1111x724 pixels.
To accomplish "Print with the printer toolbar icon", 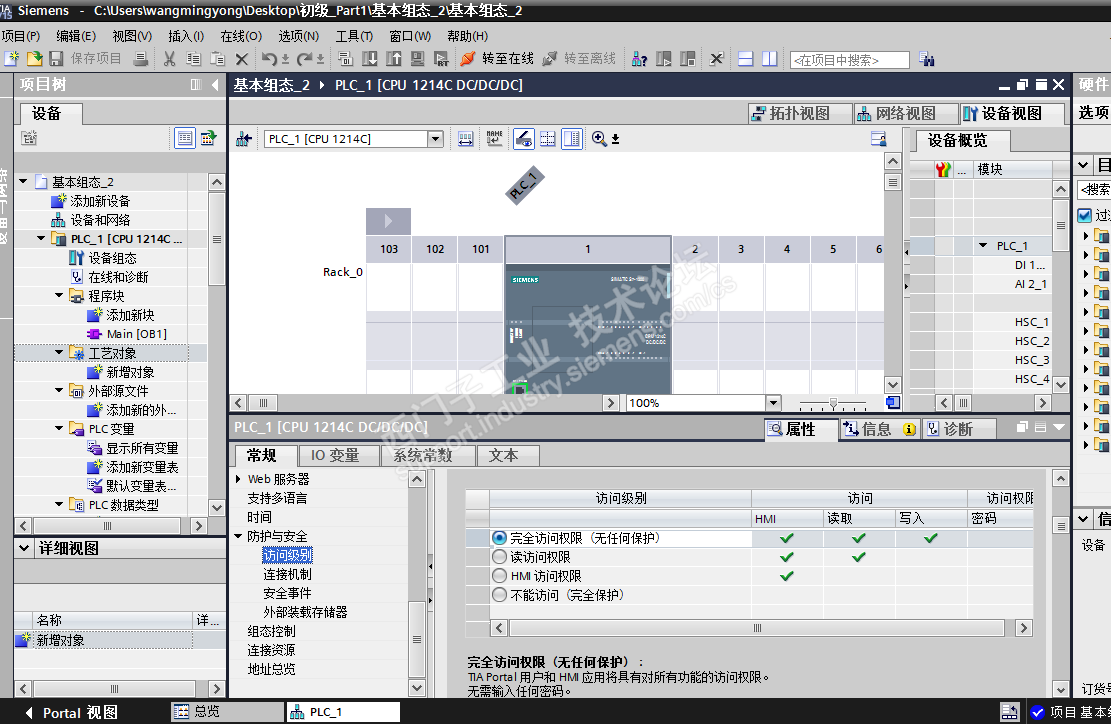I will pos(140,59).
